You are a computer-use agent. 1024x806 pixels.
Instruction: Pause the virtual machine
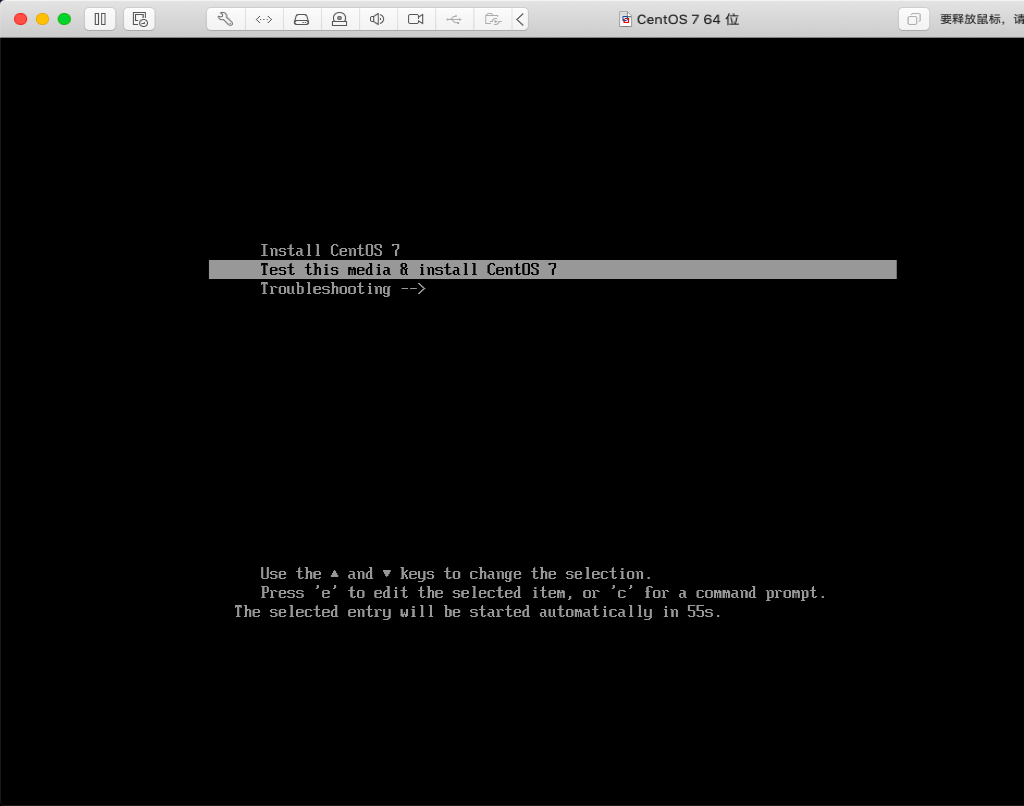100,19
